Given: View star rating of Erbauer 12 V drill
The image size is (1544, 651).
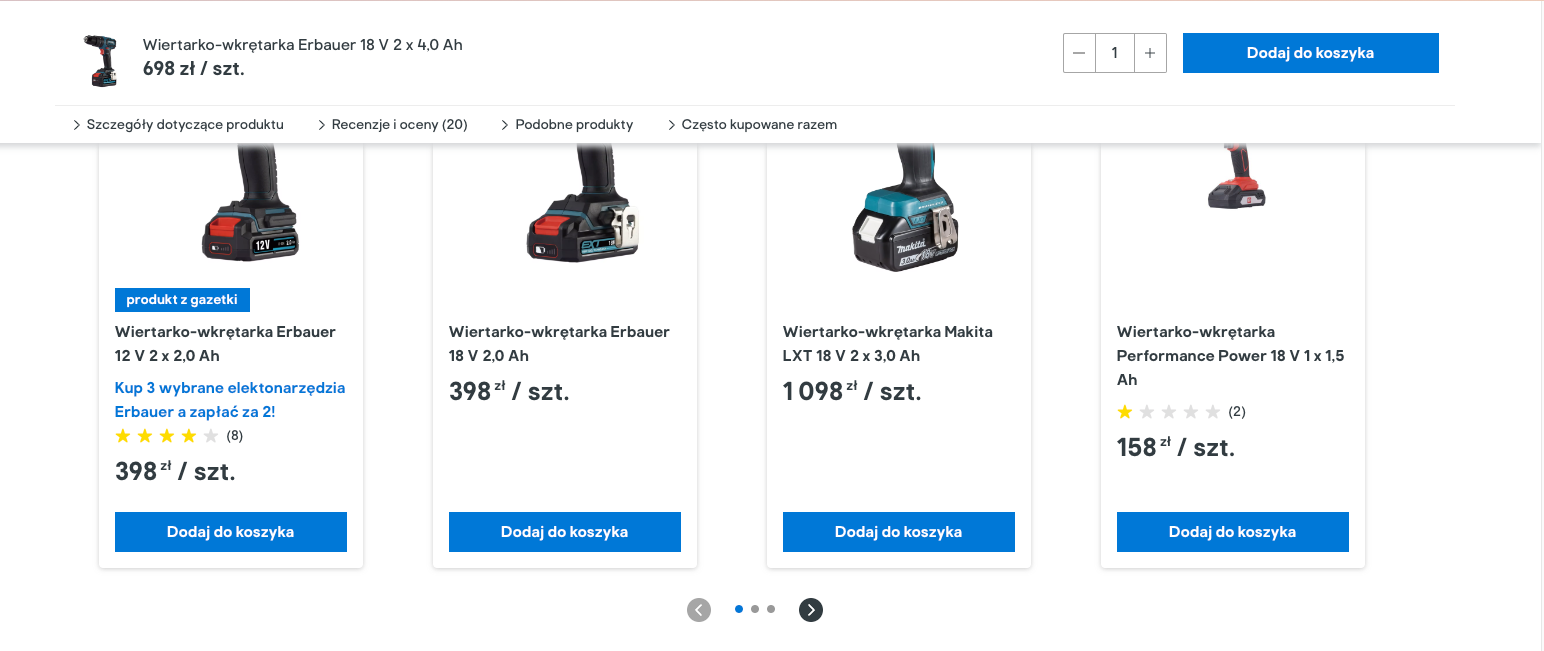Looking at the screenshot, I should pos(167,436).
